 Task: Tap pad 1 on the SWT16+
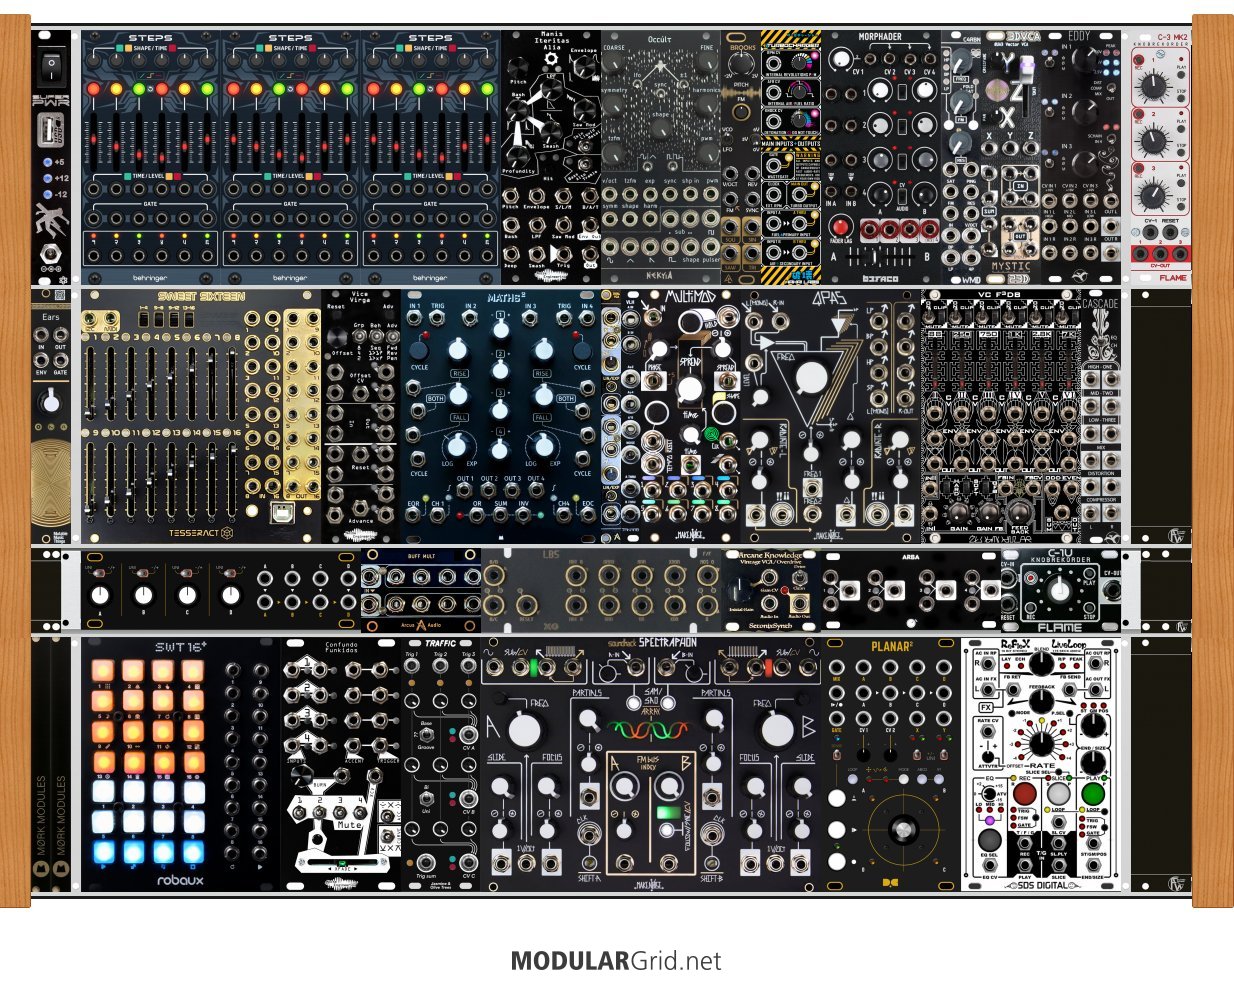[x=103, y=671]
